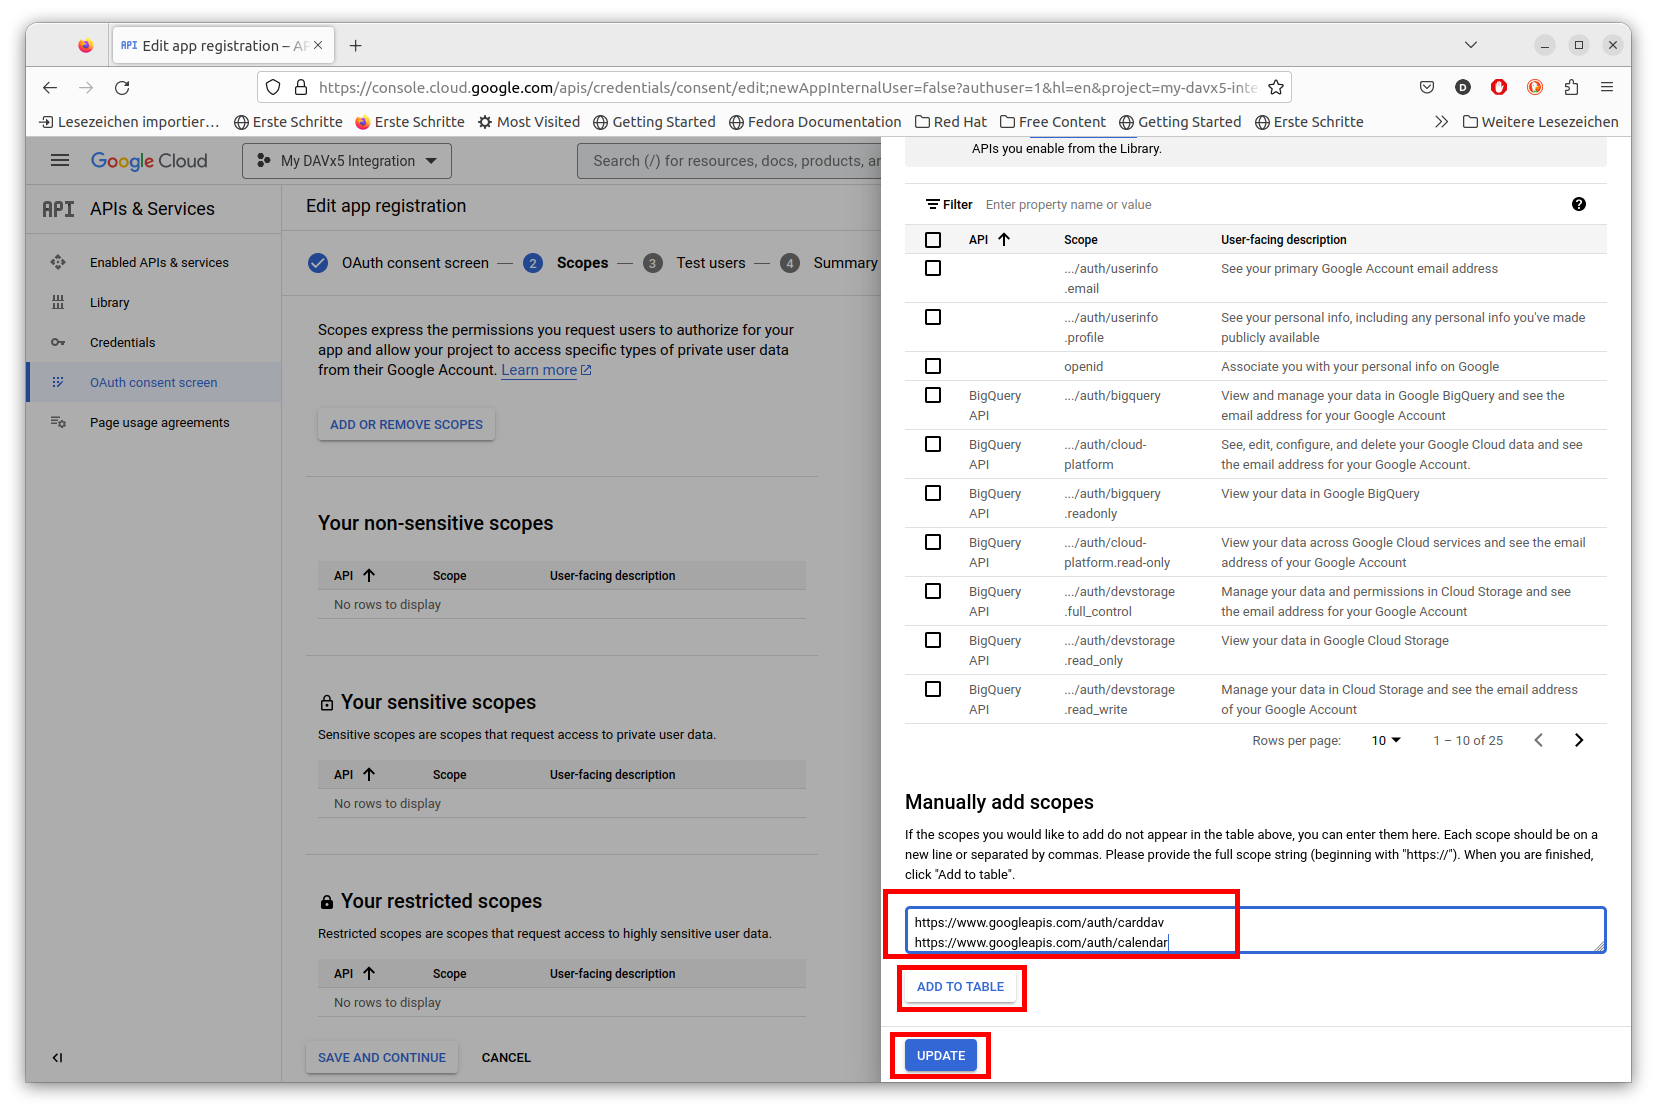This screenshot has height=1111, width=1657.
Task: Jump to the Summary step
Action: (x=829, y=263)
